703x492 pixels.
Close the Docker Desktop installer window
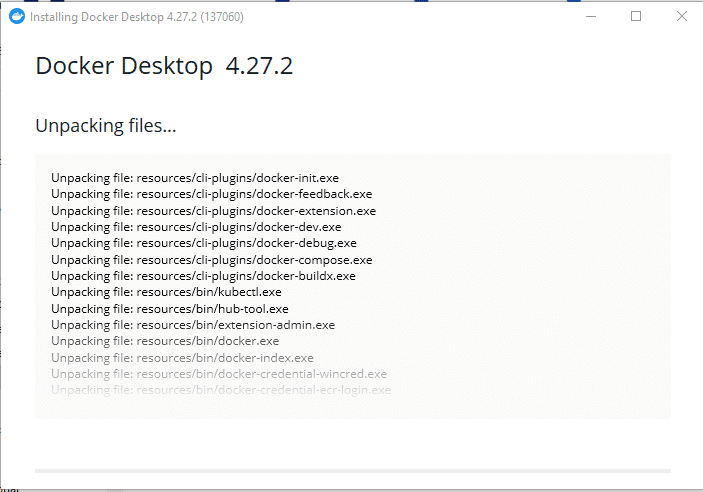click(681, 17)
